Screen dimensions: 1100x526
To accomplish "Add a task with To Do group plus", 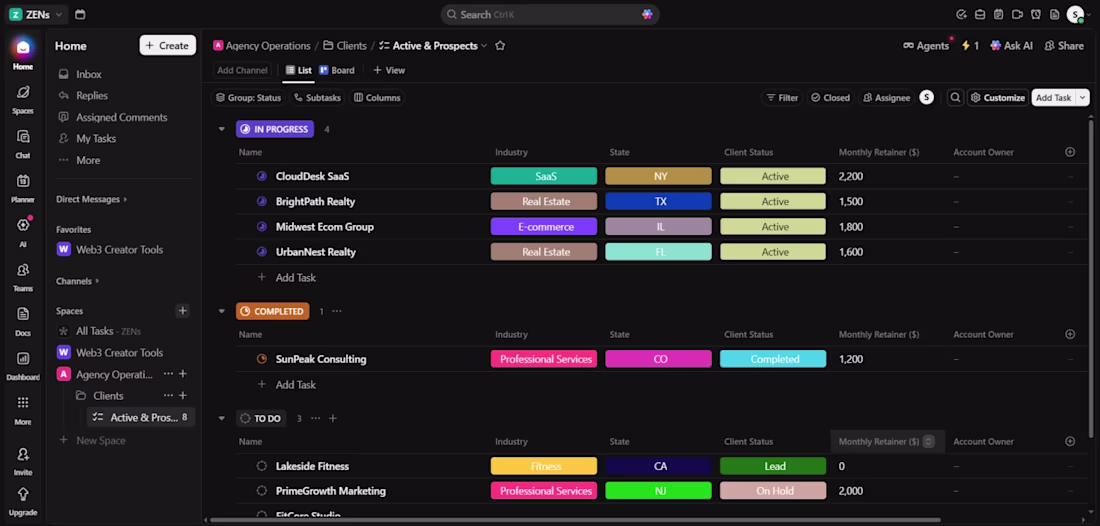I will coord(333,418).
